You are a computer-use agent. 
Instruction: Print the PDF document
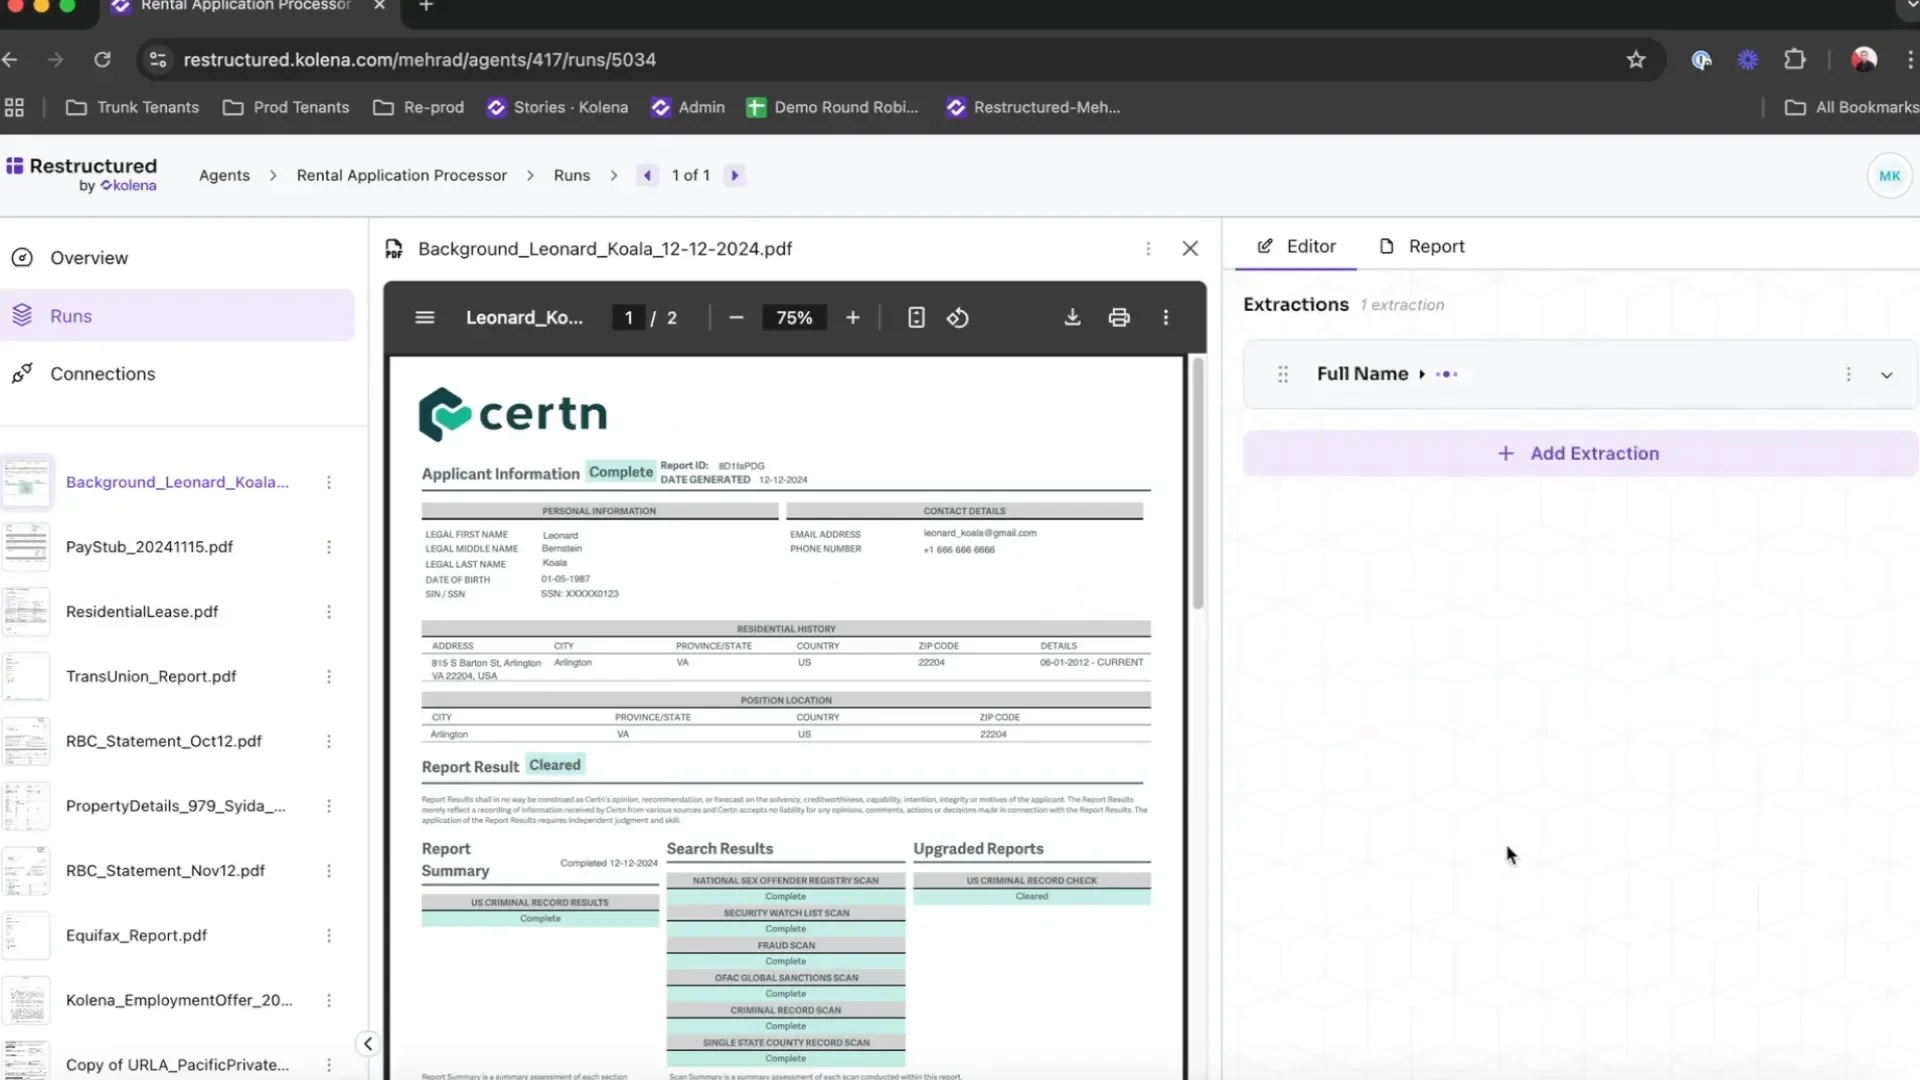[x=1119, y=317]
